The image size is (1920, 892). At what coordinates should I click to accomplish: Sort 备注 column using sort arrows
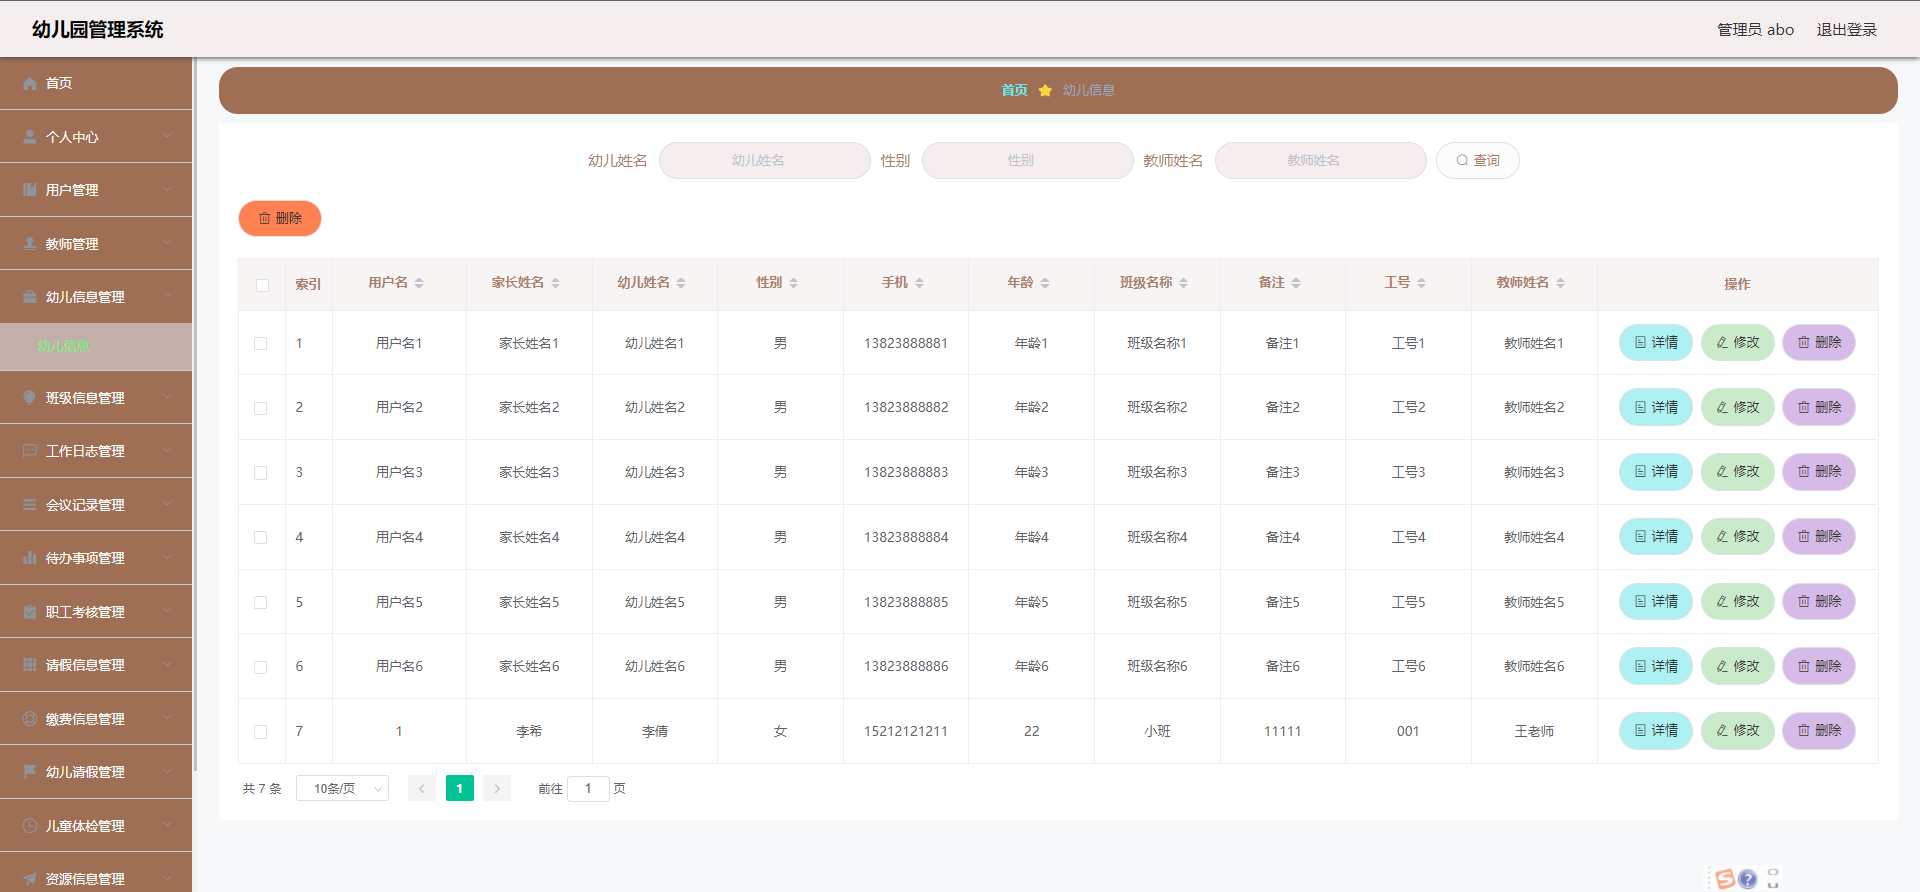1296,283
